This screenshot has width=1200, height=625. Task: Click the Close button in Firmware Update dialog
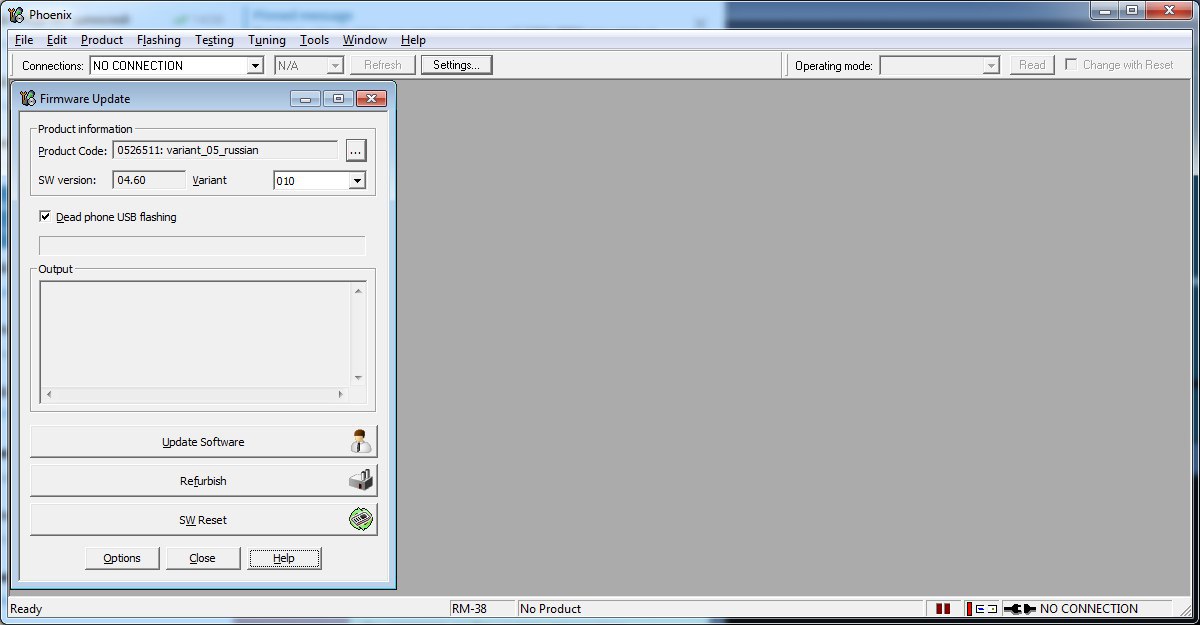click(203, 558)
